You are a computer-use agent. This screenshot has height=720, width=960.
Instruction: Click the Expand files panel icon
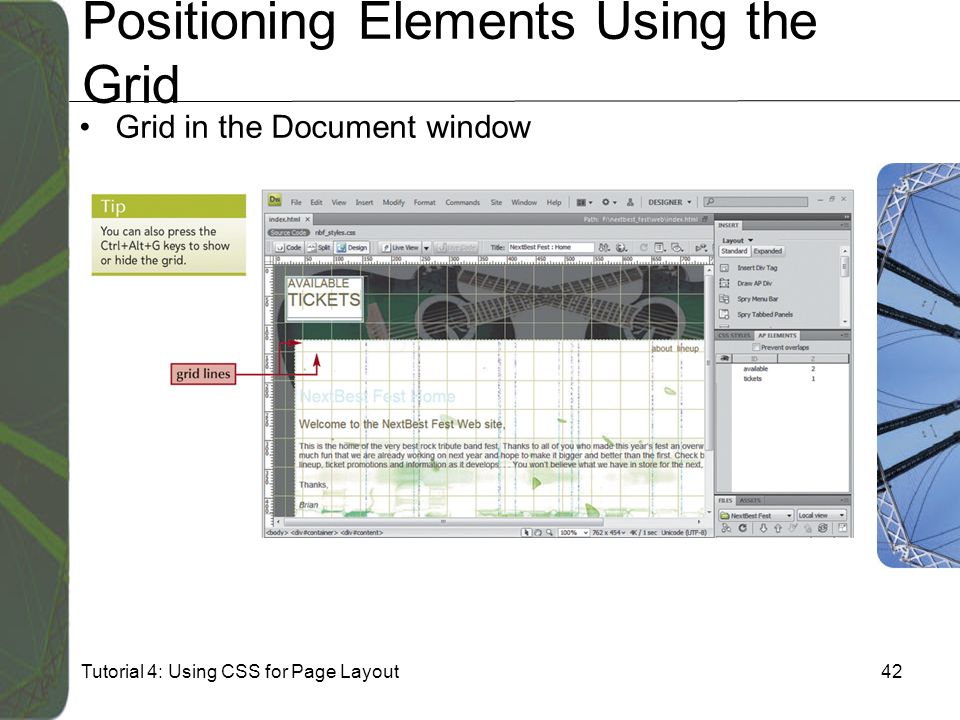842,528
